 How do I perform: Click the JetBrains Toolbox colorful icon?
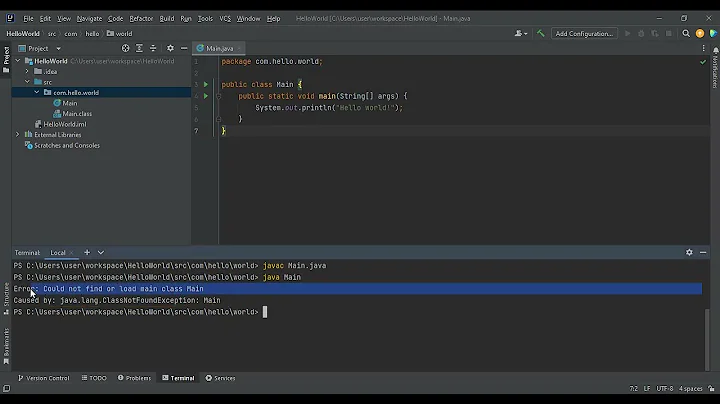(x=713, y=34)
